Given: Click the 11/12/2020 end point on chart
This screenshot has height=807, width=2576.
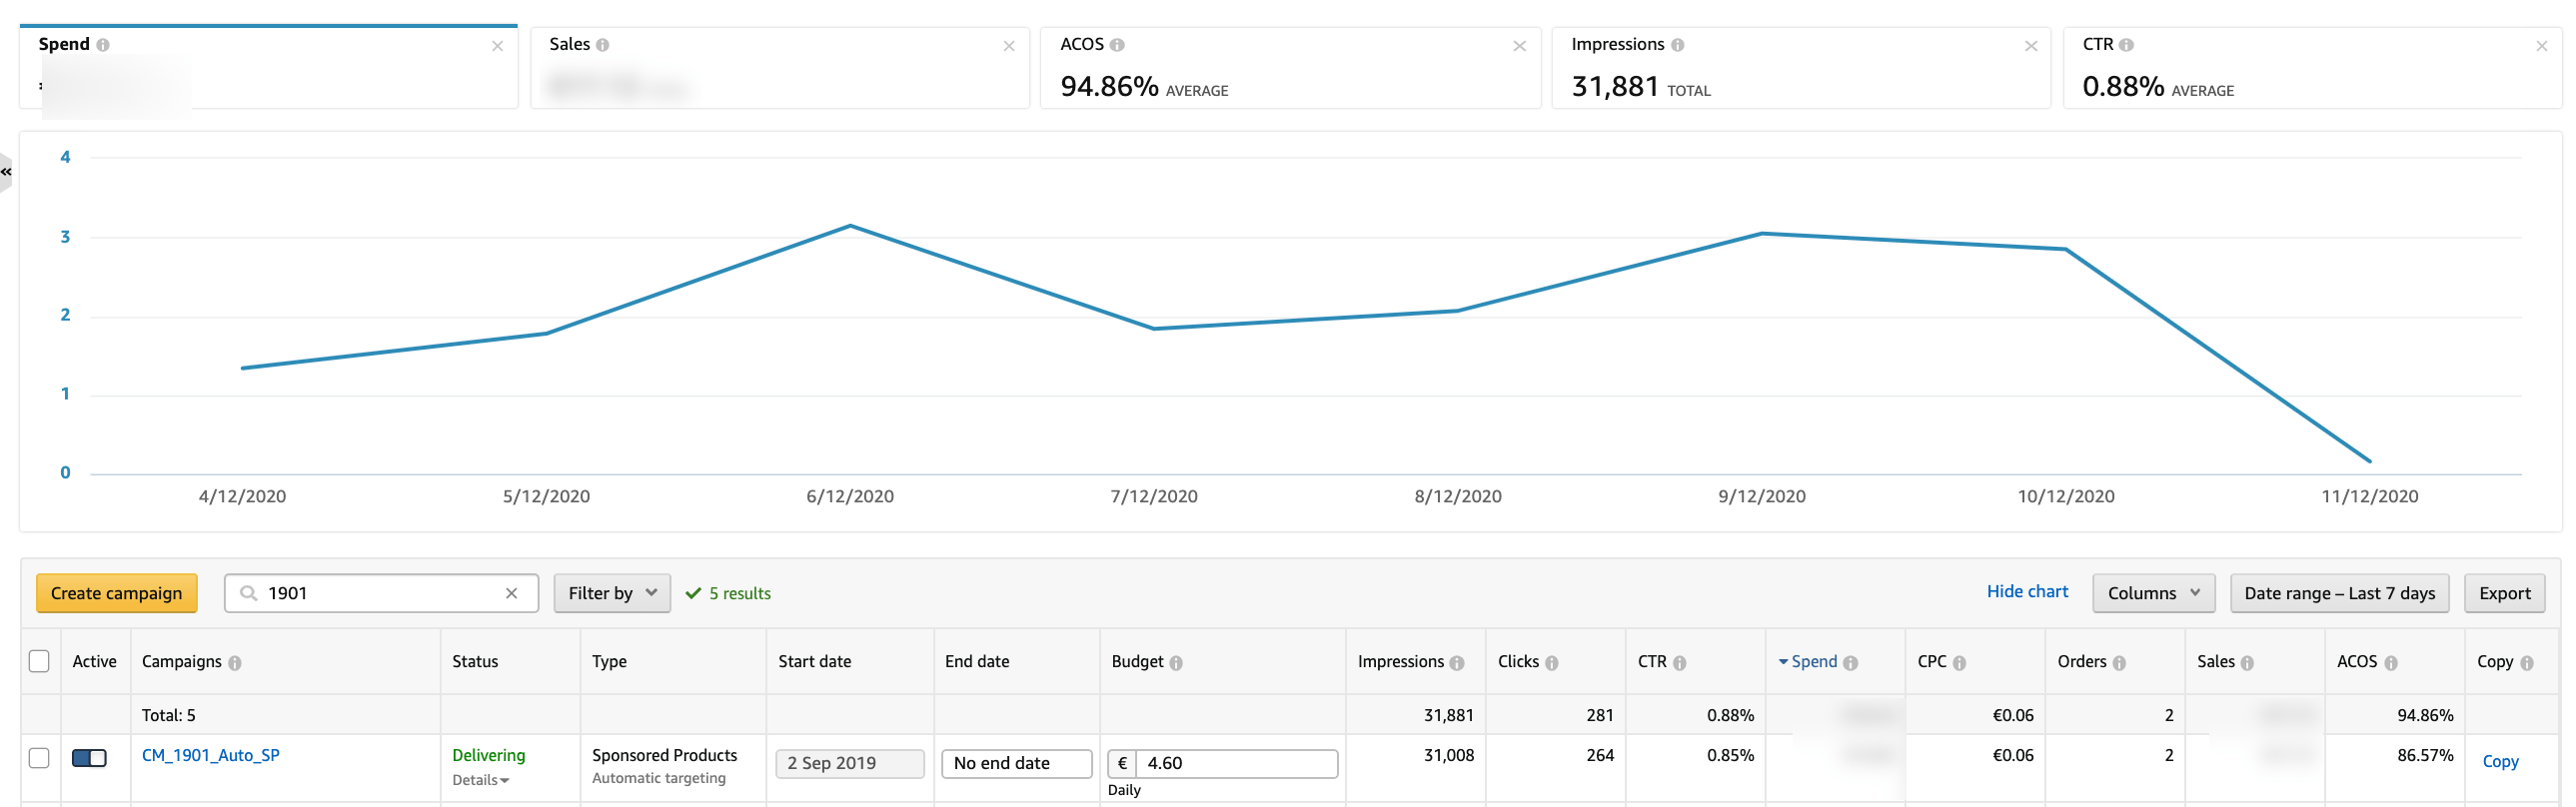Looking at the screenshot, I should point(2369,461).
